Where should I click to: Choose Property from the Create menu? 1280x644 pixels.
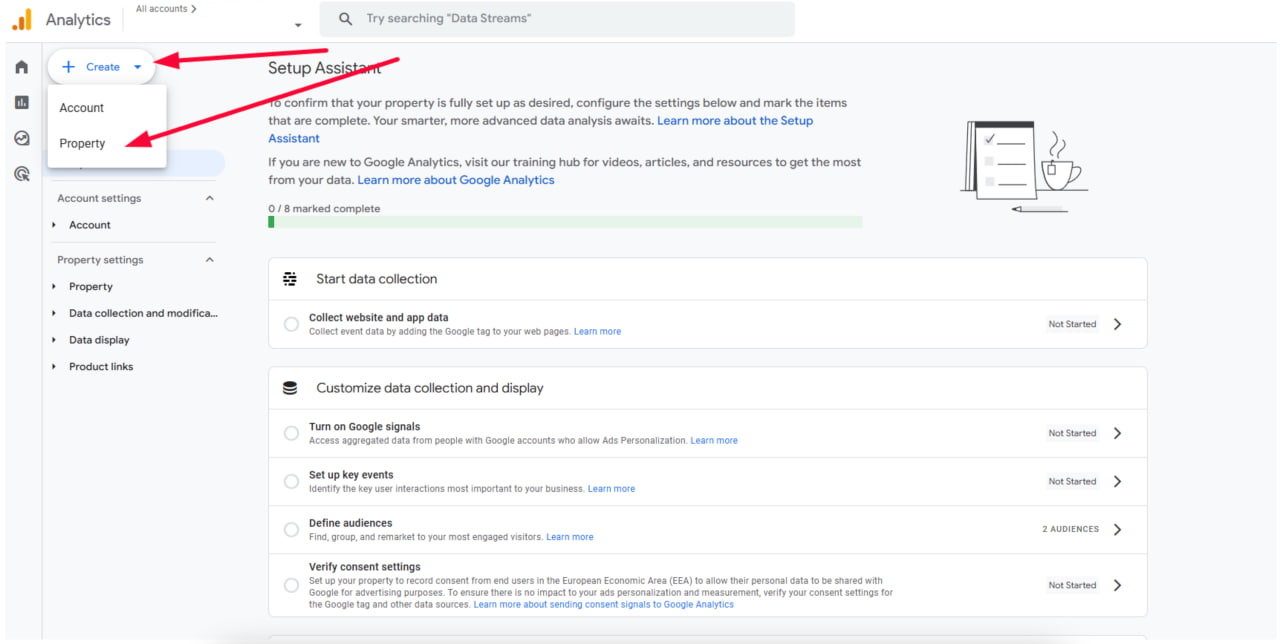[x=107, y=144]
